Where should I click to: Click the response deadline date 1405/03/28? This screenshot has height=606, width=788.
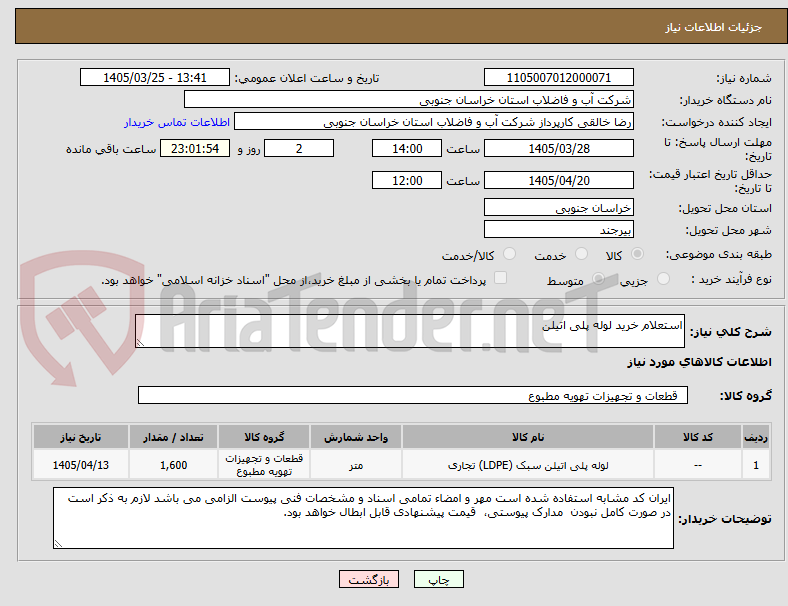(559, 148)
